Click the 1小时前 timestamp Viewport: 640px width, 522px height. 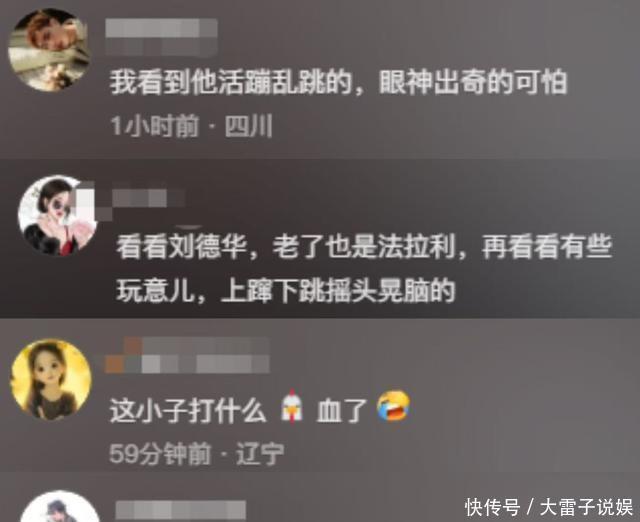point(154,126)
